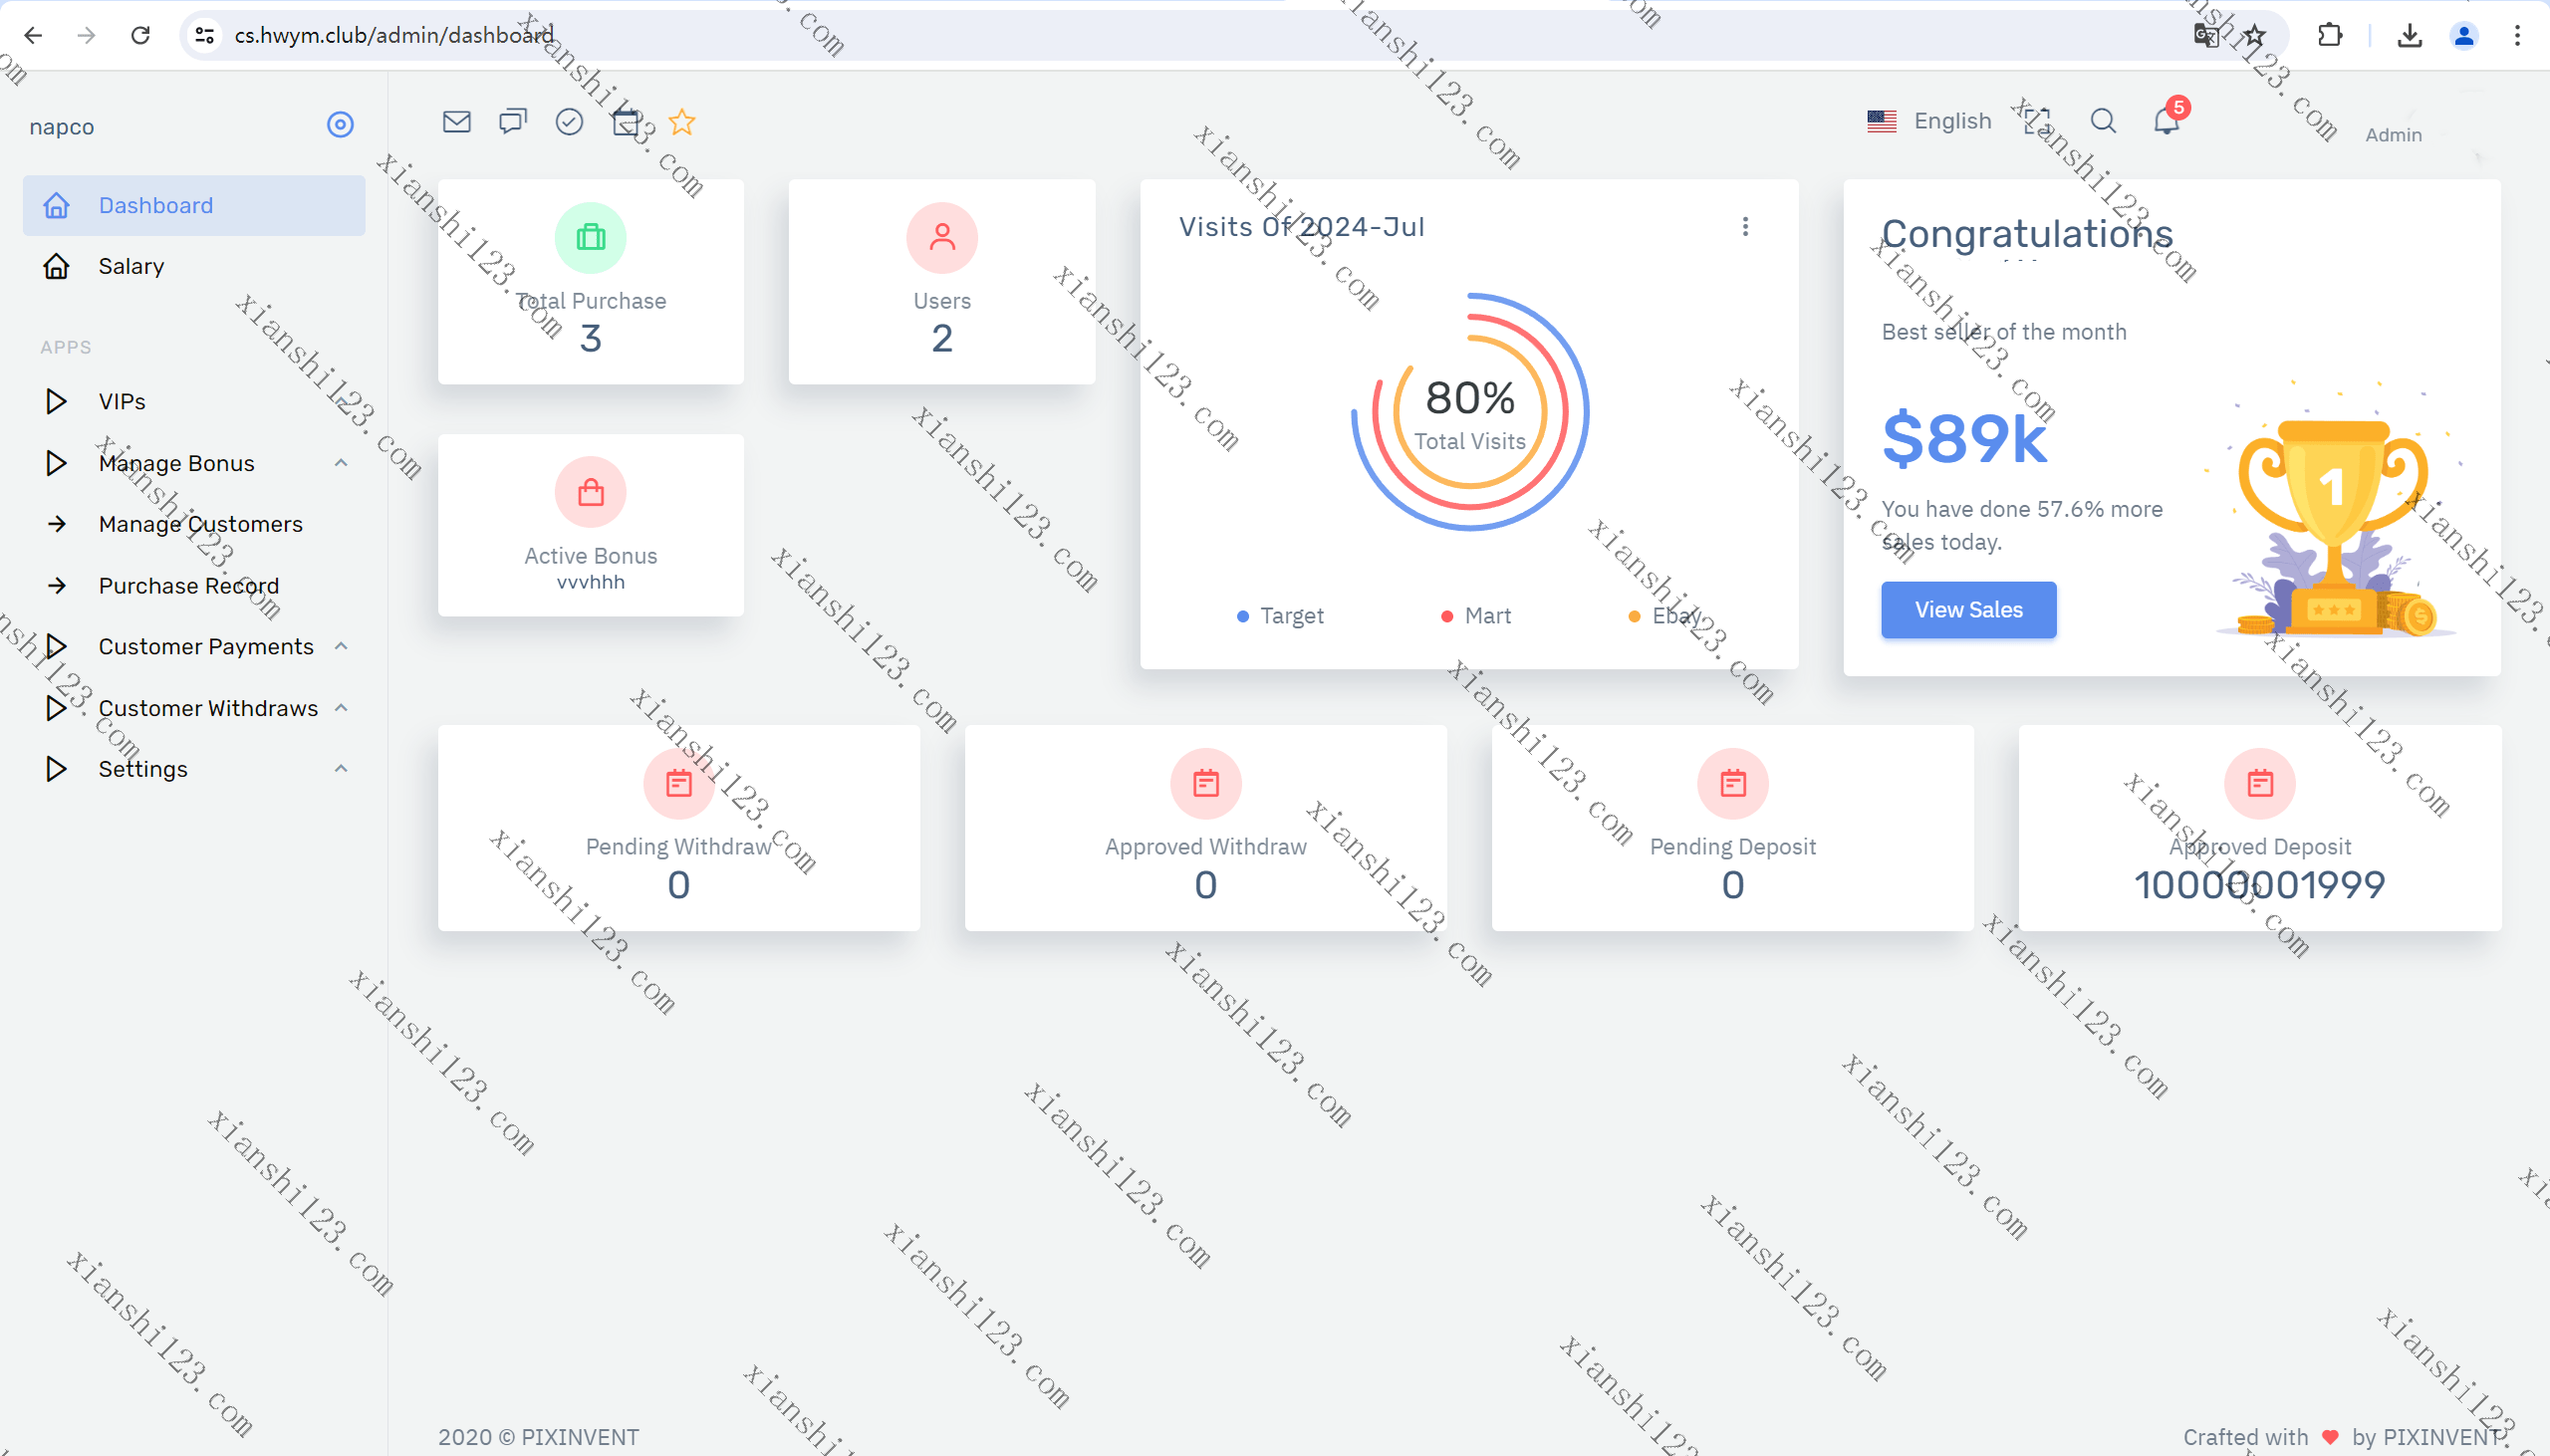
Task: Open the English language dropdown
Action: click(1929, 121)
